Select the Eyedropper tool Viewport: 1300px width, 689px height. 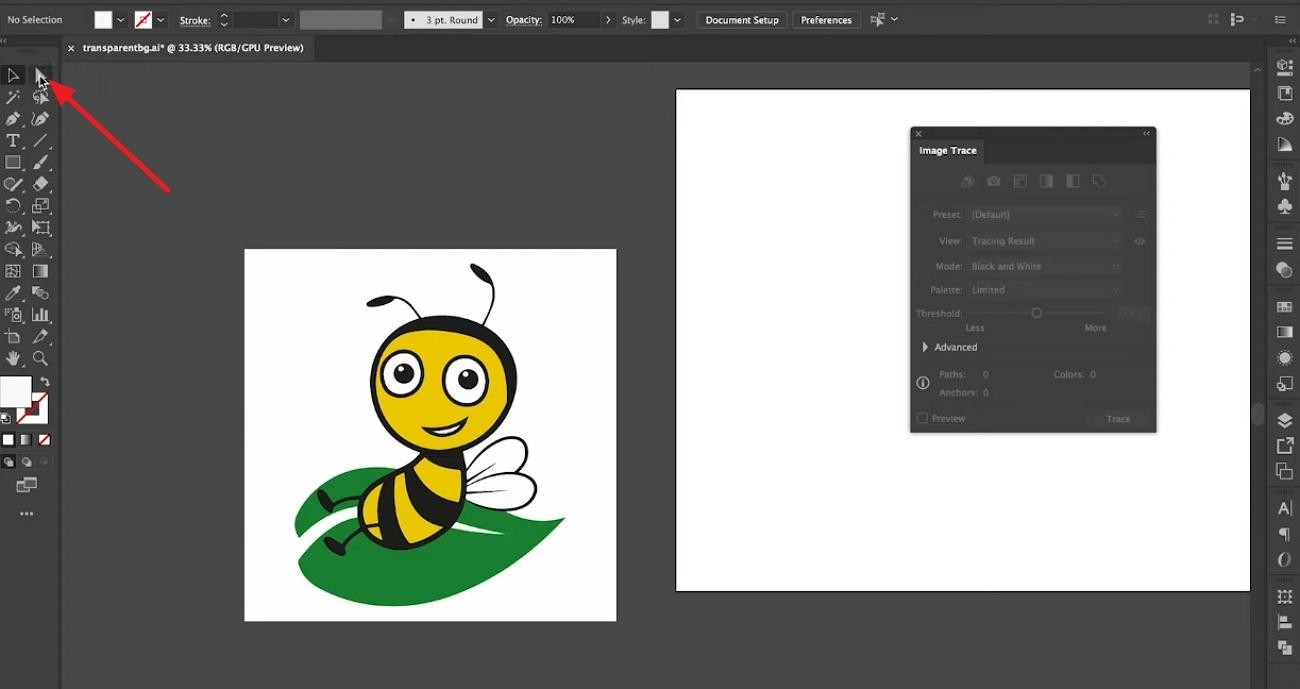pyautogui.click(x=13, y=293)
